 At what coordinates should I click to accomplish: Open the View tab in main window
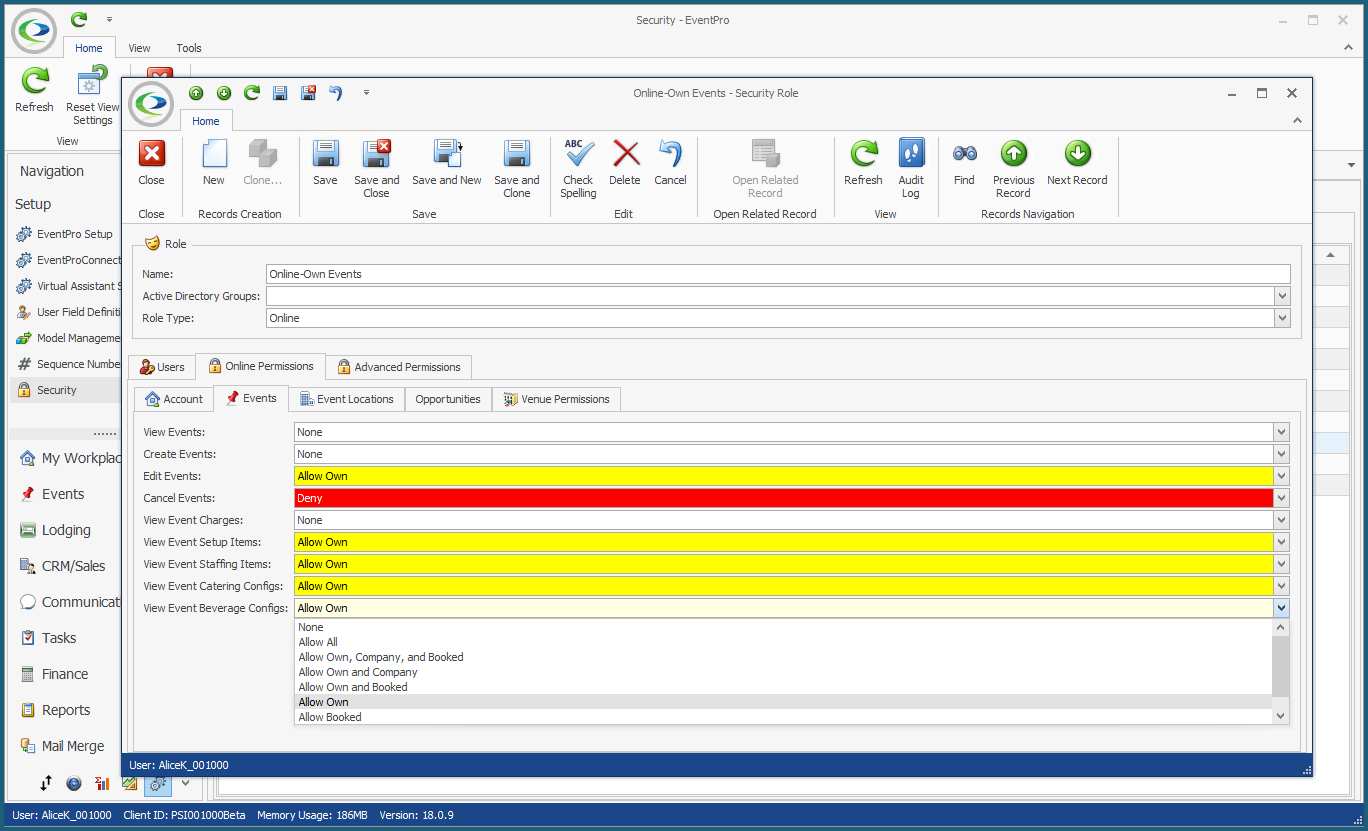coord(139,48)
